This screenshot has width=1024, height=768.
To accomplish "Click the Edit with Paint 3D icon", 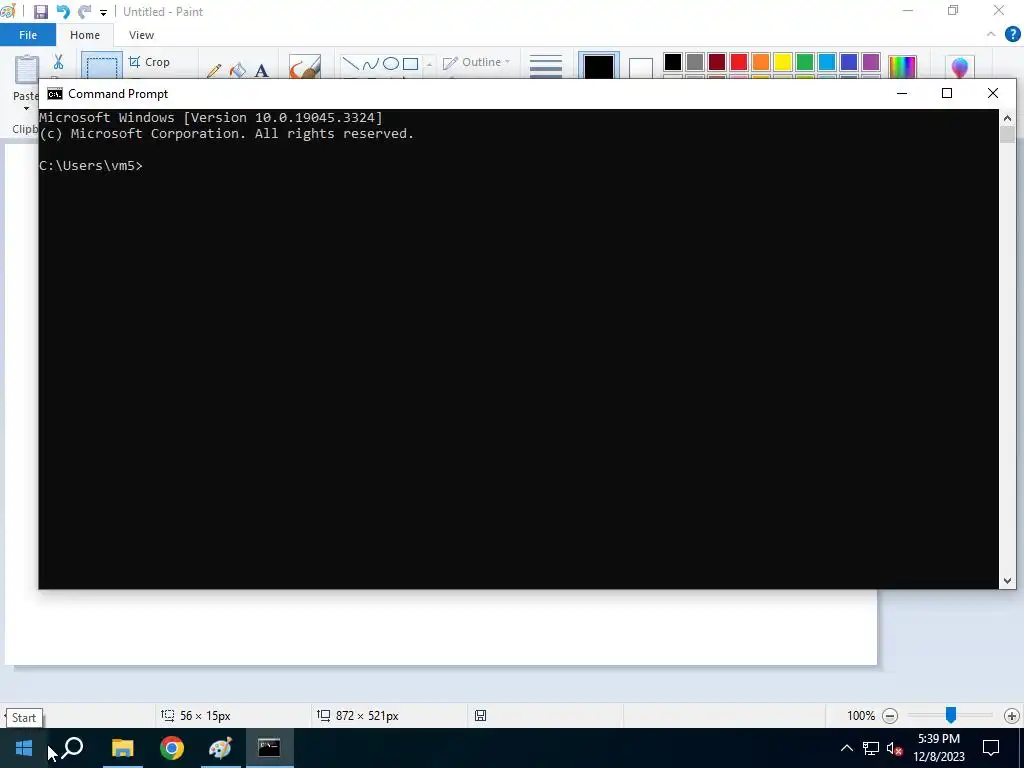I will coord(959,67).
